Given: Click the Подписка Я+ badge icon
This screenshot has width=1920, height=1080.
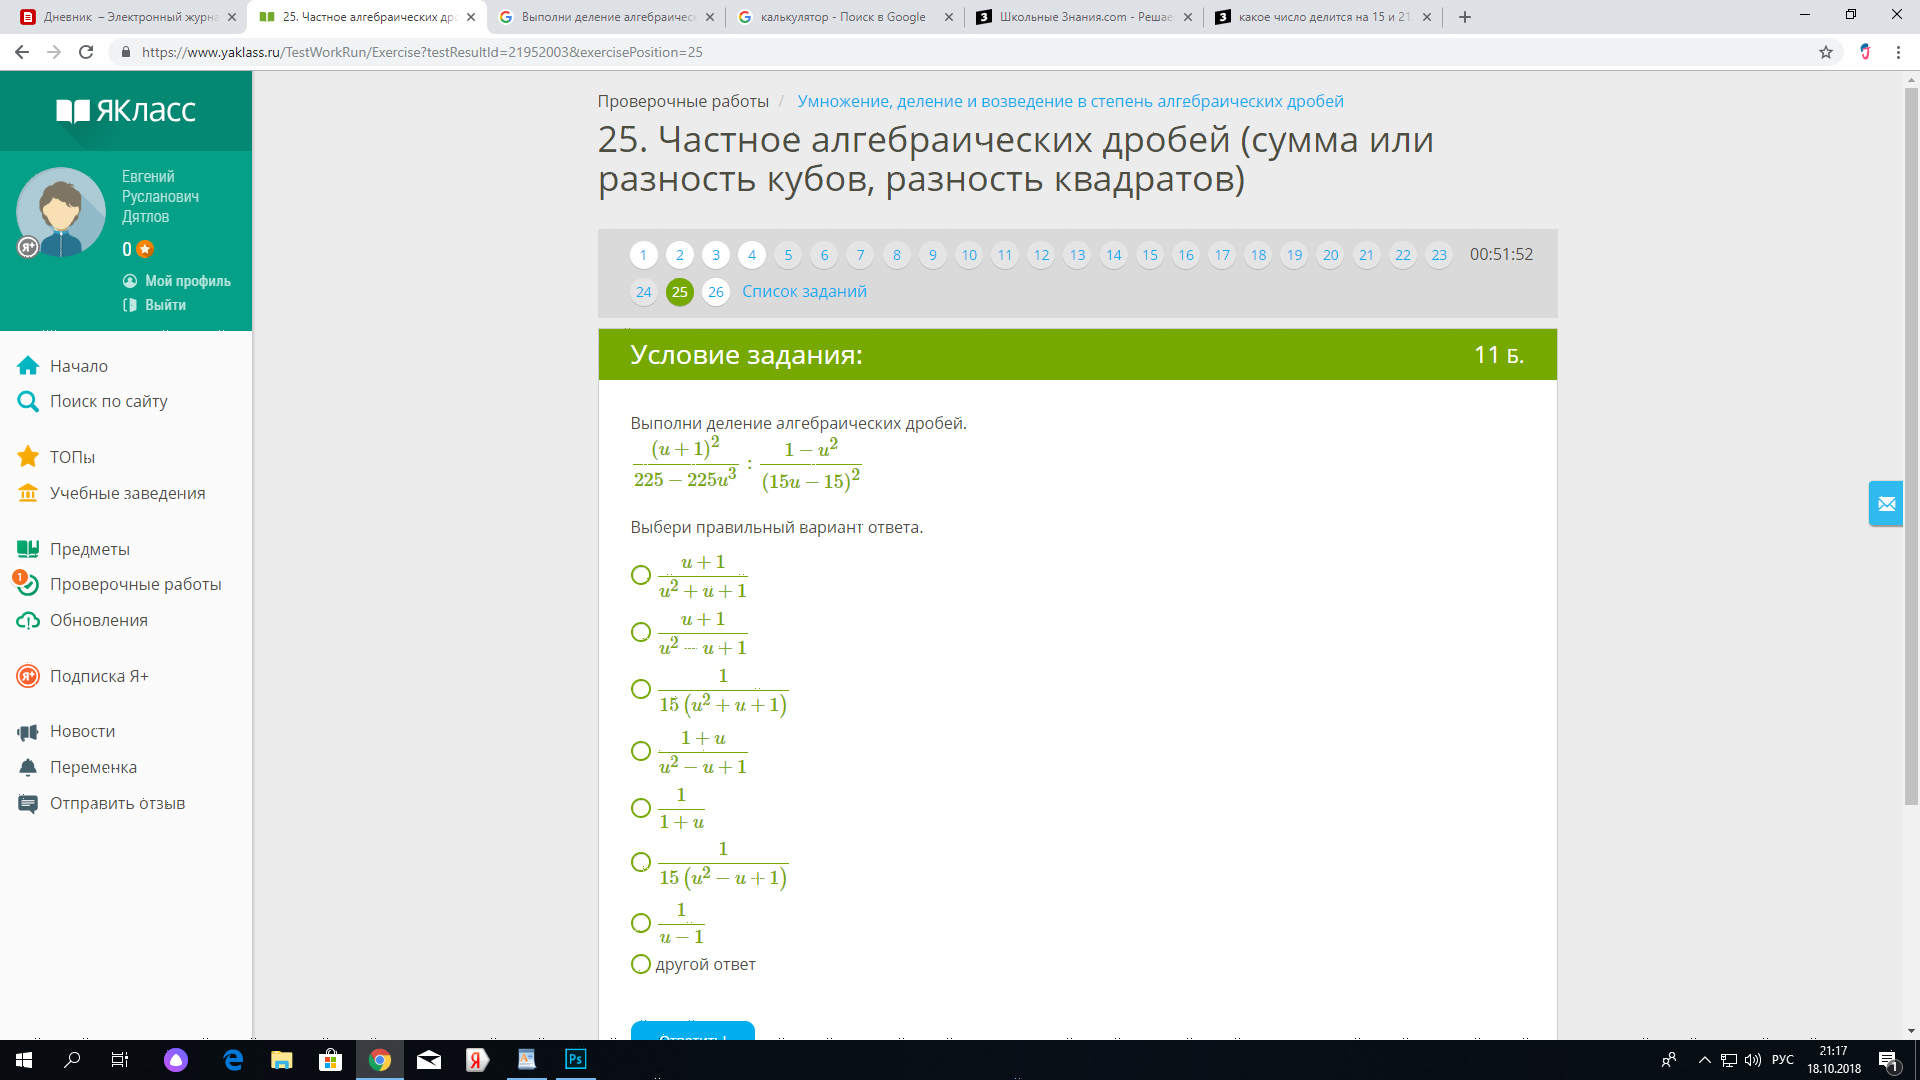Looking at the screenshot, I should click(x=28, y=676).
